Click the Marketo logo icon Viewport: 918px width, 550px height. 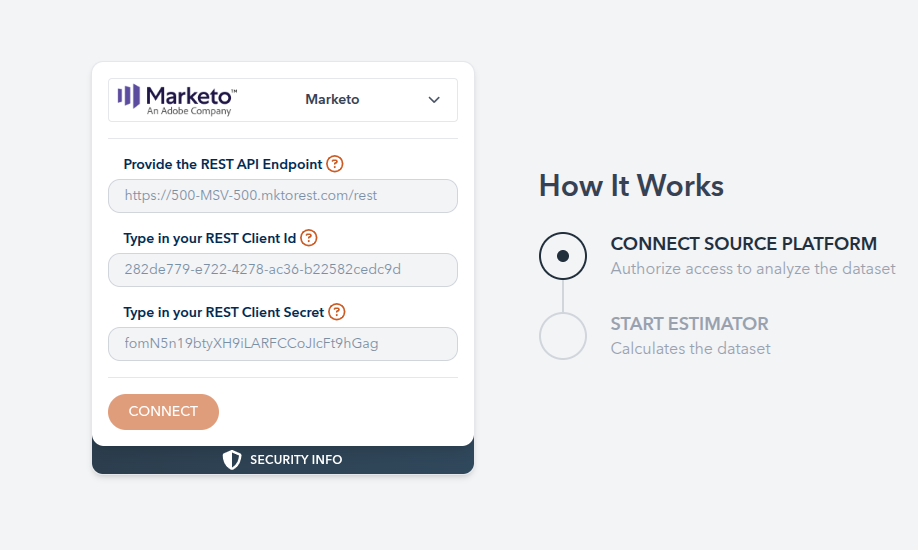(129, 96)
